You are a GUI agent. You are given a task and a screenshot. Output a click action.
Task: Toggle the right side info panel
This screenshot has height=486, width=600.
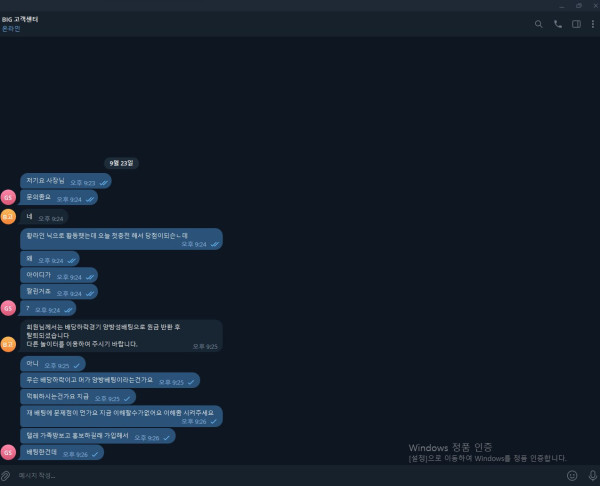[576, 24]
